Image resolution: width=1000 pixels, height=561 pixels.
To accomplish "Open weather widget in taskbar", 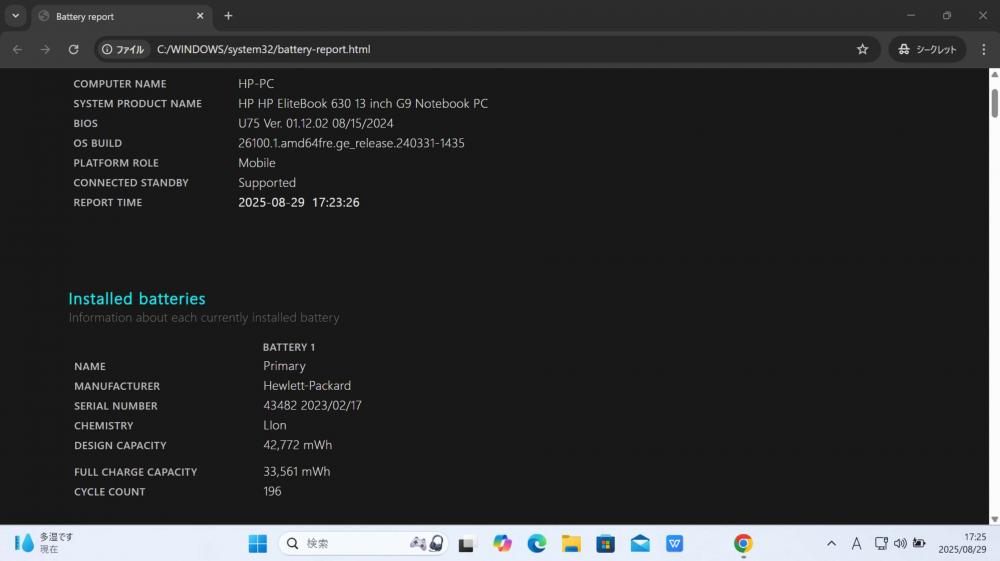I will 43,543.
